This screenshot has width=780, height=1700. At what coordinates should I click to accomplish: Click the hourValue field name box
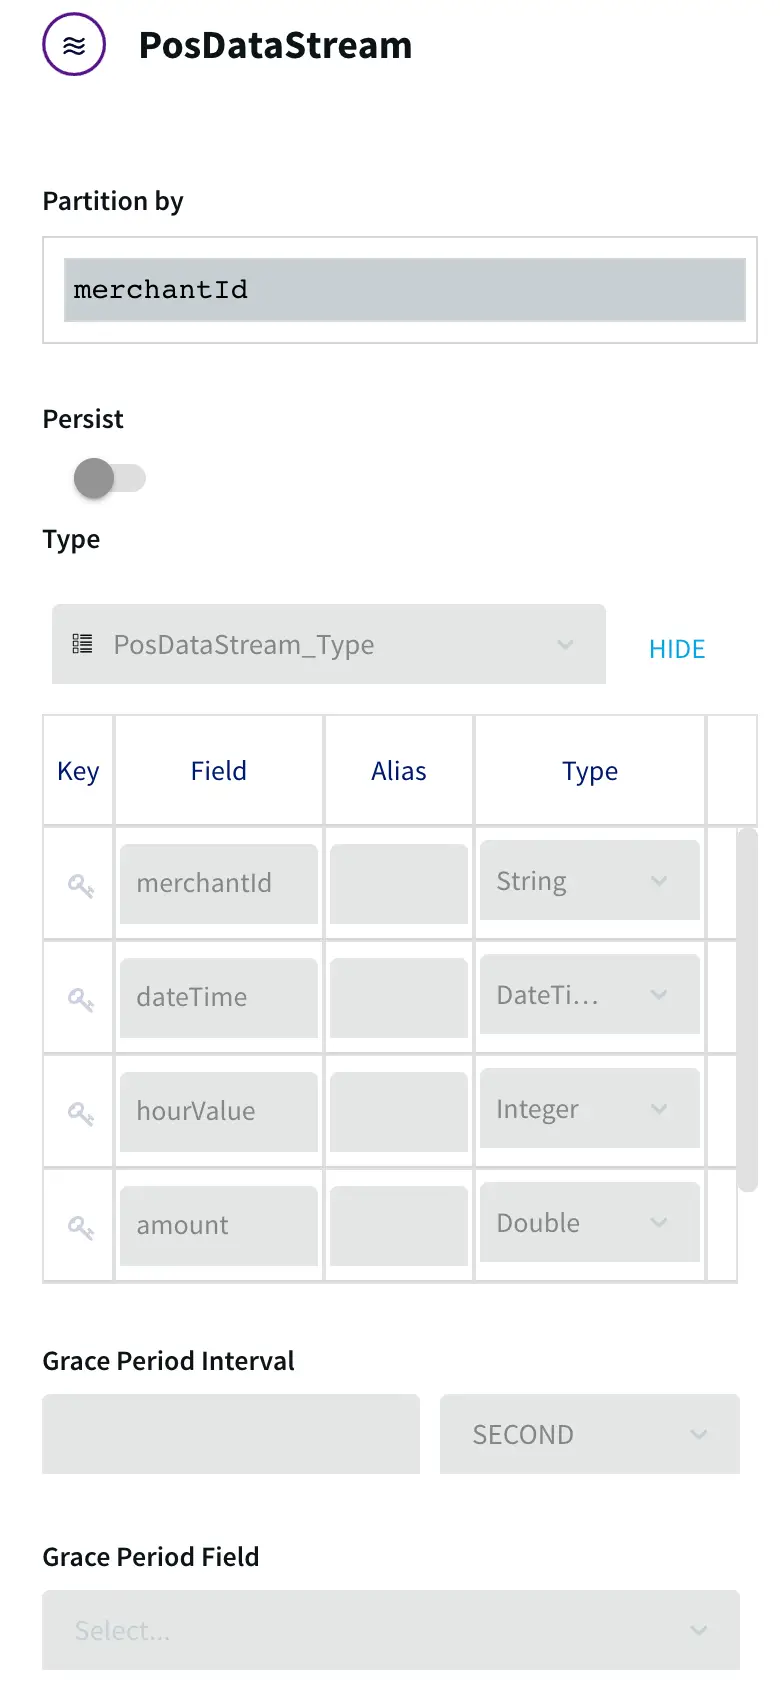click(x=218, y=1111)
